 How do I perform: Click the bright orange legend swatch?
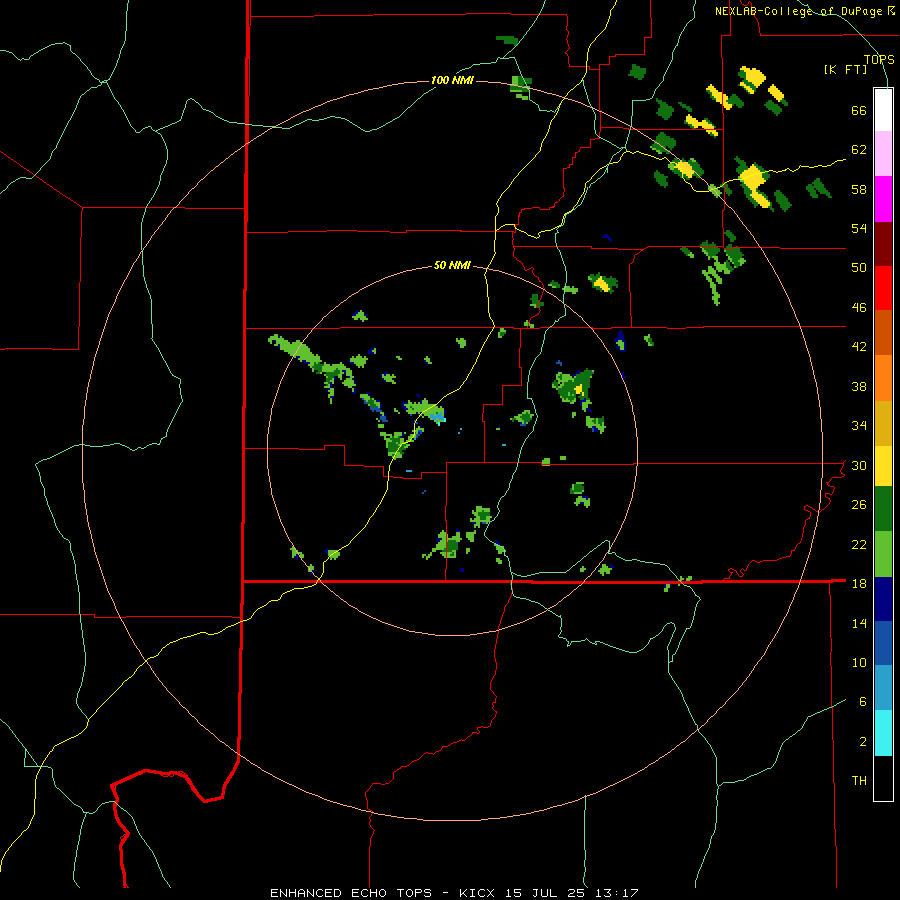[883, 378]
